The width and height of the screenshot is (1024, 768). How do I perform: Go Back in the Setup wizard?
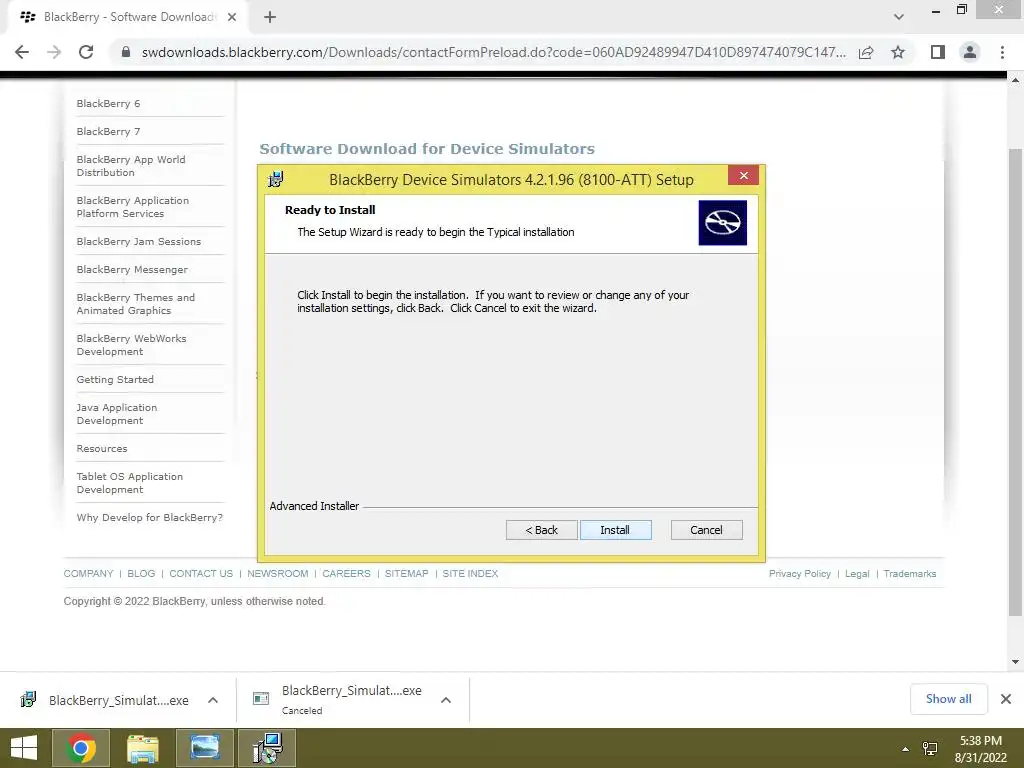coord(541,530)
